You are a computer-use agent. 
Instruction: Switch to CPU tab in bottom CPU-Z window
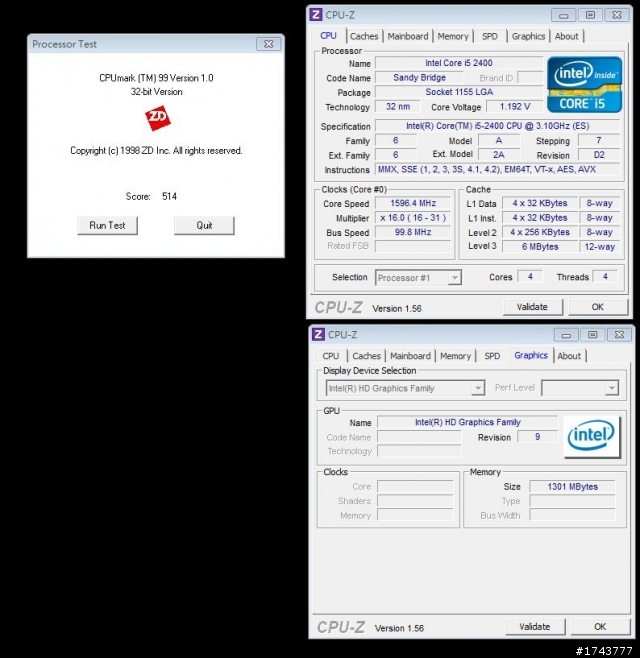tap(331, 356)
